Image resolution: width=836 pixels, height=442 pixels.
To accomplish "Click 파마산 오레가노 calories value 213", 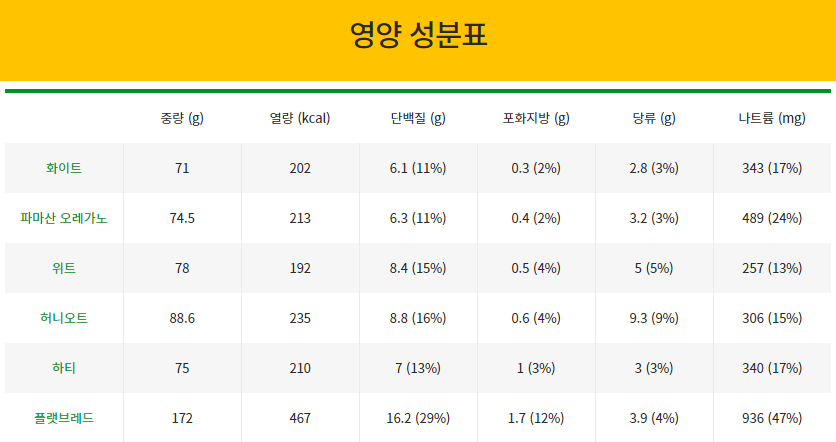I will point(300,218).
